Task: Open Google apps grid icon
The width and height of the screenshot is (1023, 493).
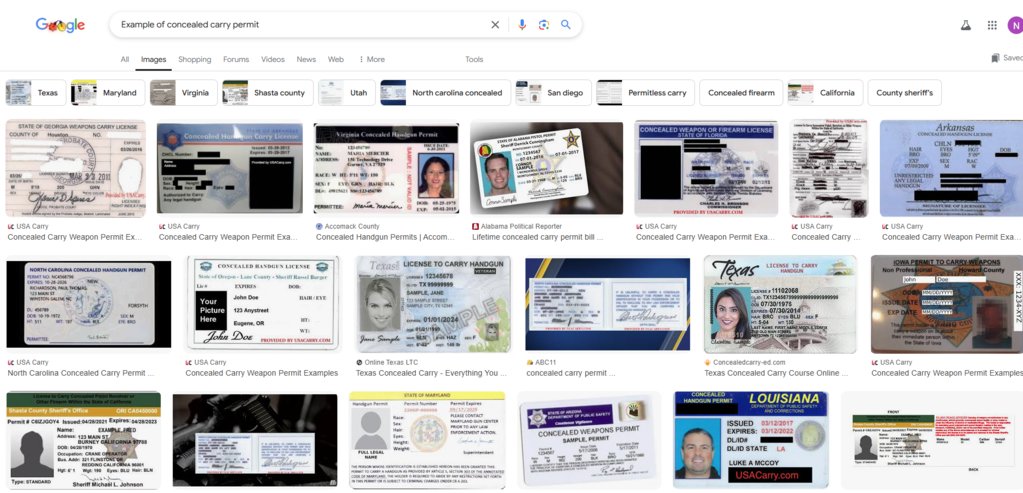Action: (x=992, y=25)
